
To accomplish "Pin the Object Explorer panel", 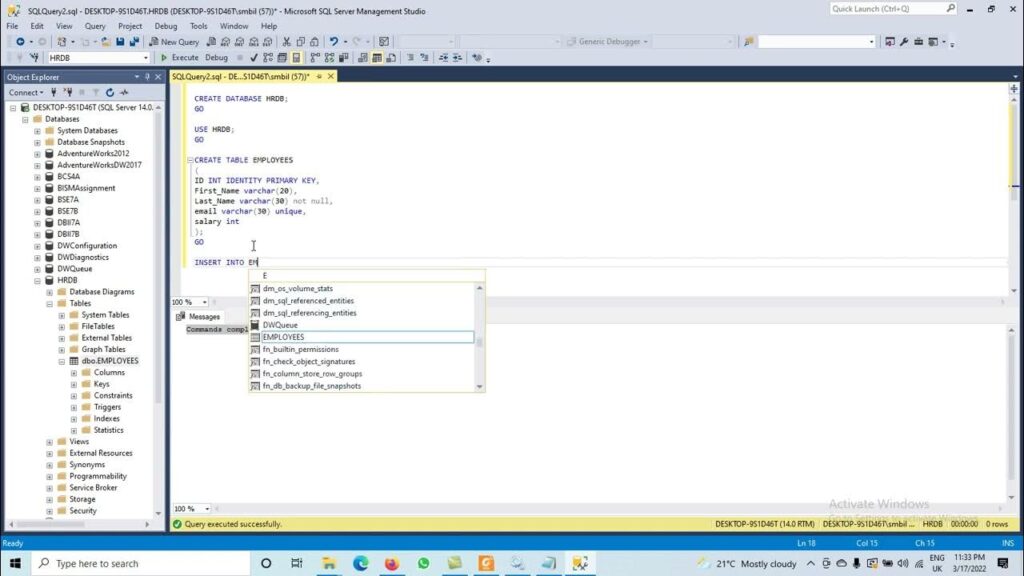I will click(148, 77).
